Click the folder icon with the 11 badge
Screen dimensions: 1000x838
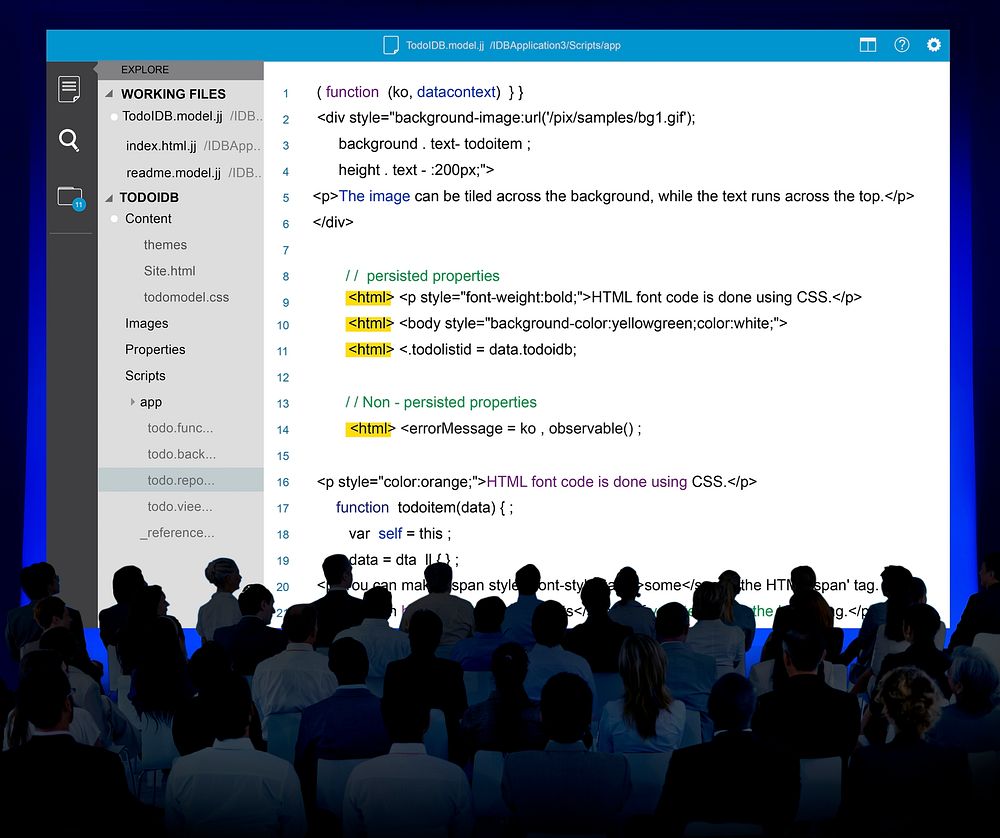pos(69,196)
